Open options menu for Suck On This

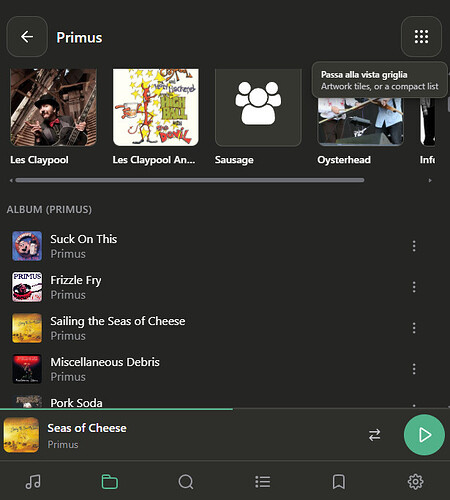414,246
